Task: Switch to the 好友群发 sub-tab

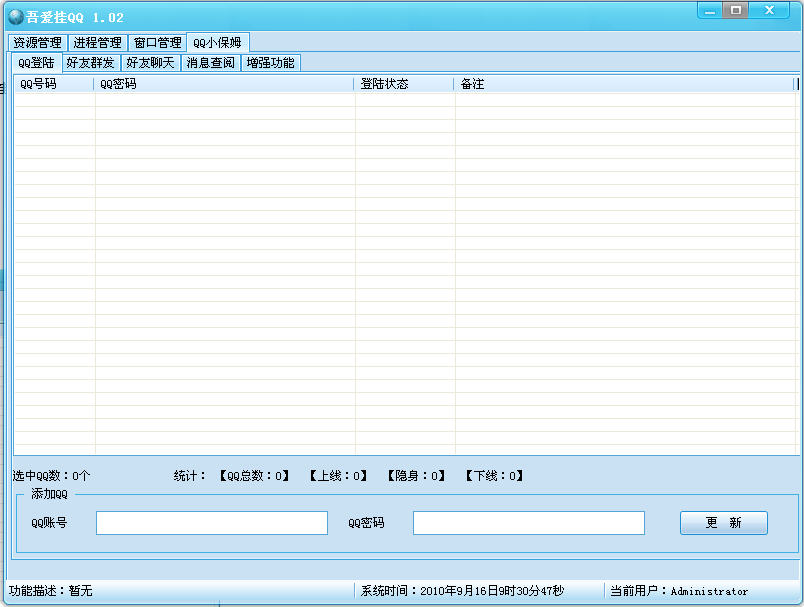Action: click(x=90, y=63)
